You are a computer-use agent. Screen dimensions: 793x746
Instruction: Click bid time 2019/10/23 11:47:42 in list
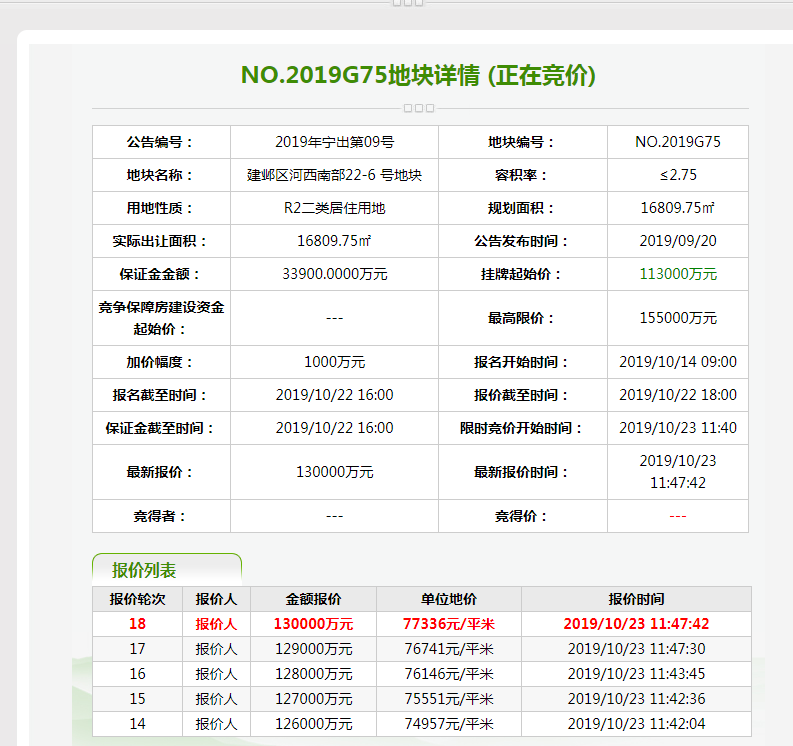(x=636, y=624)
